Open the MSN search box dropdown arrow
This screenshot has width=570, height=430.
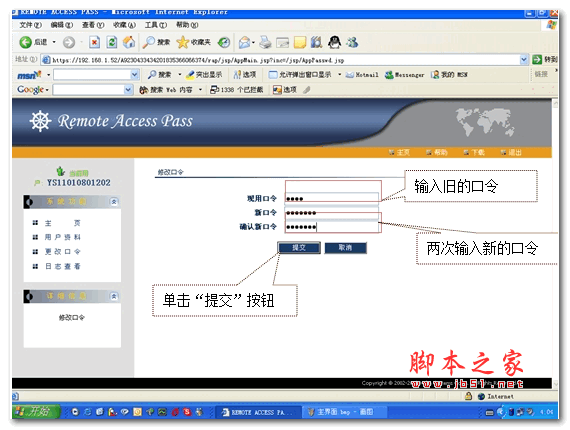(135, 75)
